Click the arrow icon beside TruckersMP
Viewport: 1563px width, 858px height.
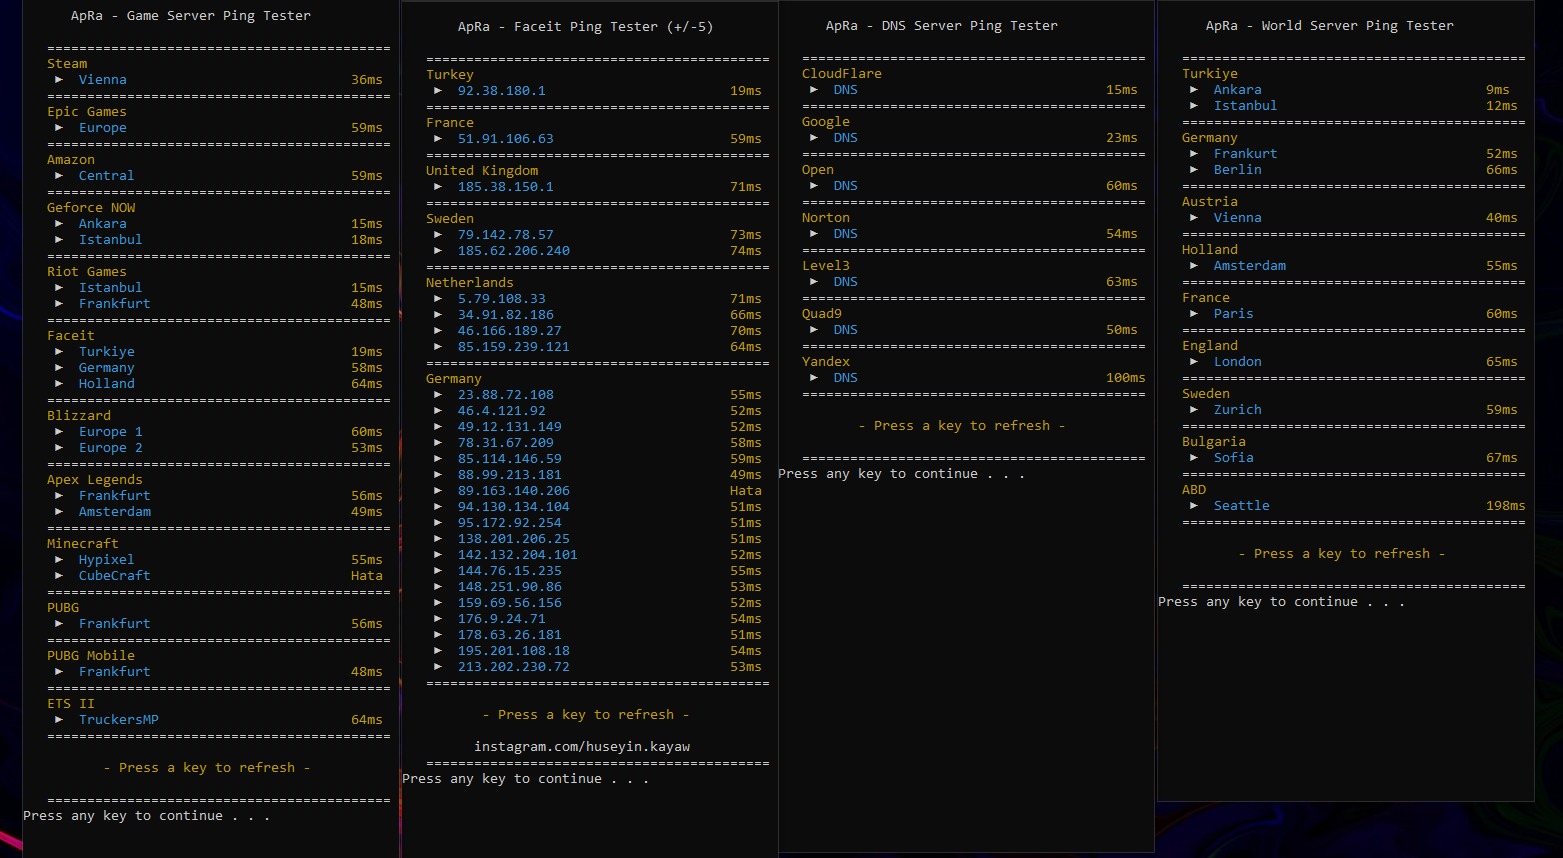coord(59,720)
